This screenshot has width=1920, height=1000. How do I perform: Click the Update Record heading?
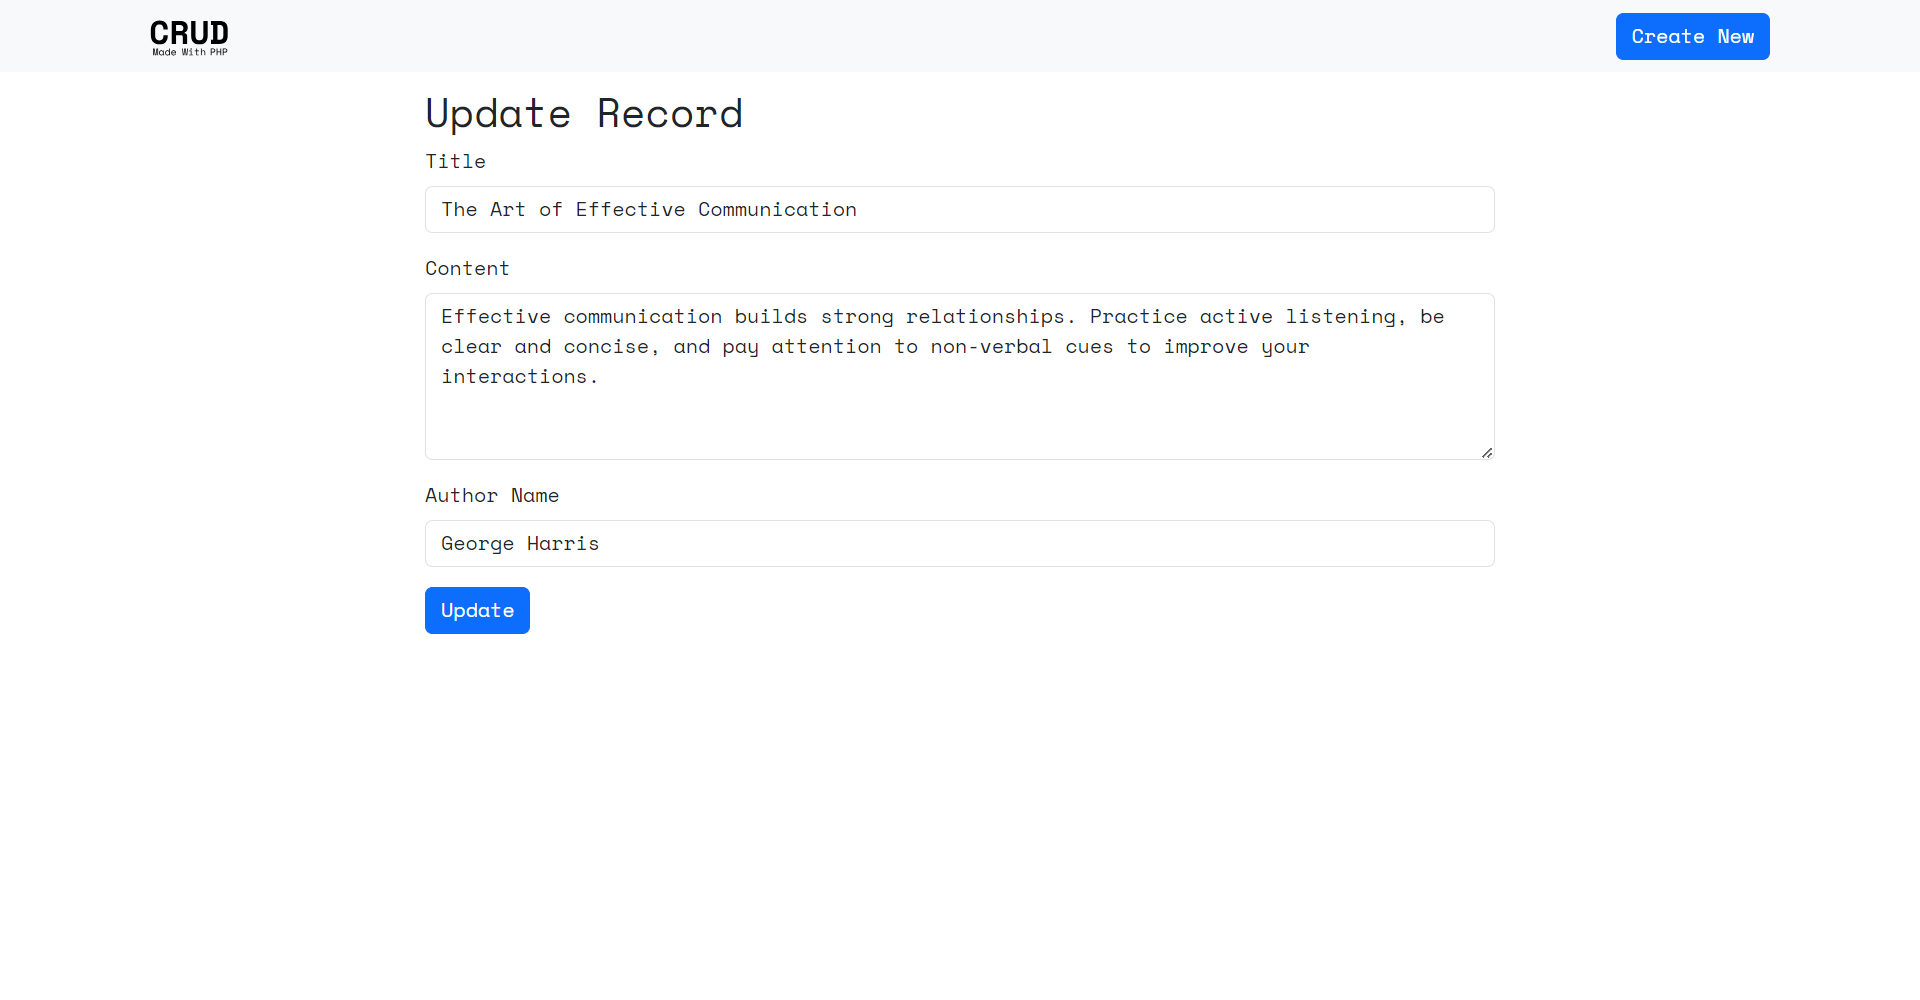click(x=584, y=114)
